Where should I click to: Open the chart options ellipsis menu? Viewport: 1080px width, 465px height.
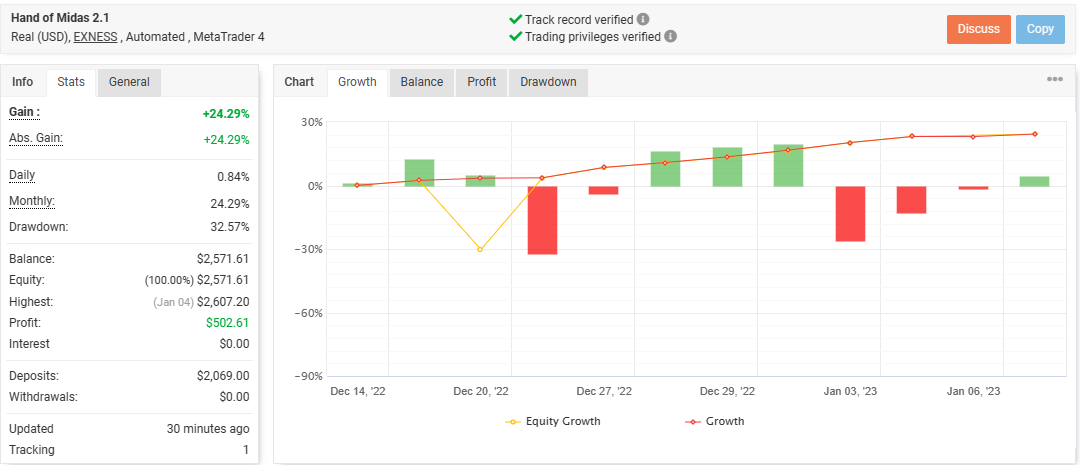[x=1055, y=79]
